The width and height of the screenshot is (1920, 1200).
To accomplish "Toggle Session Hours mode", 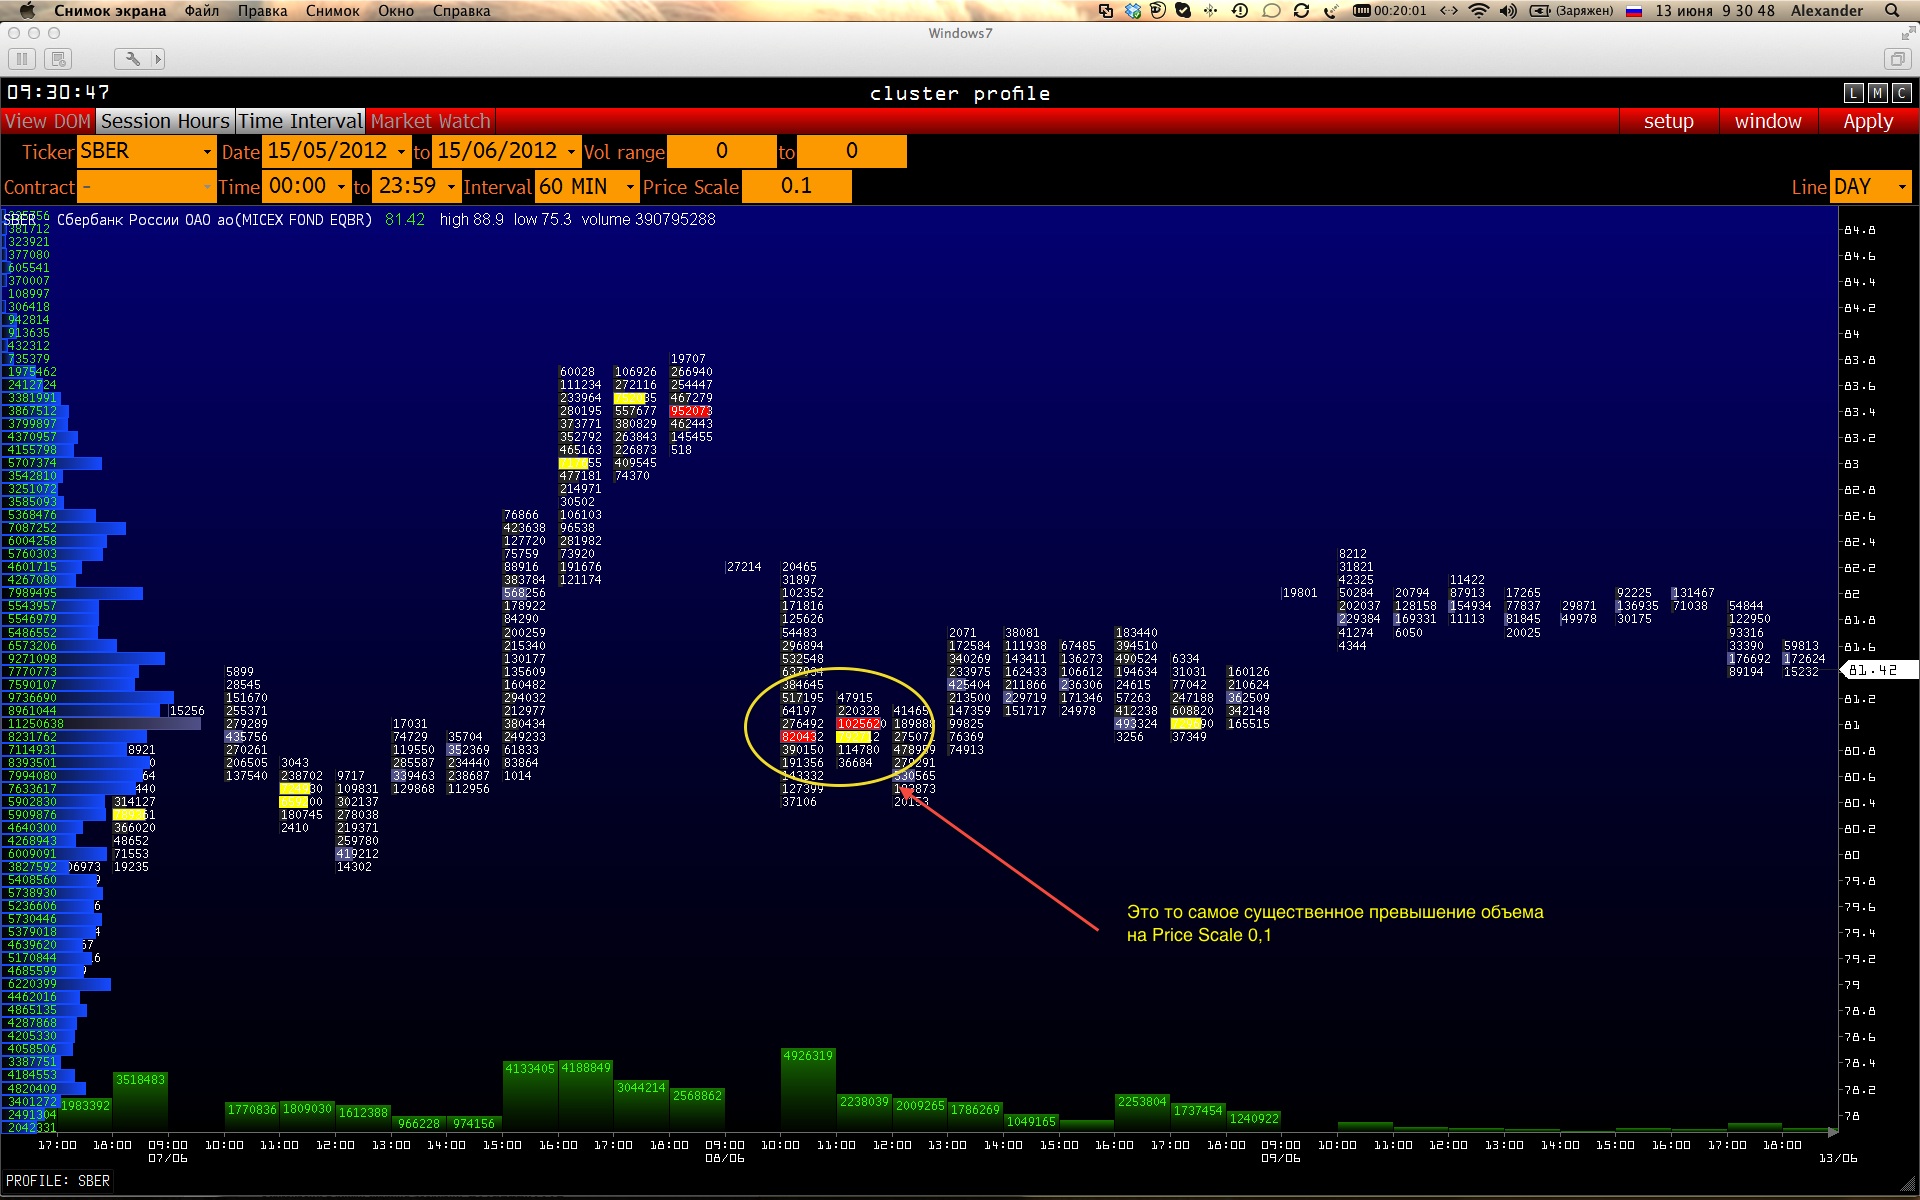I will [x=165, y=121].
